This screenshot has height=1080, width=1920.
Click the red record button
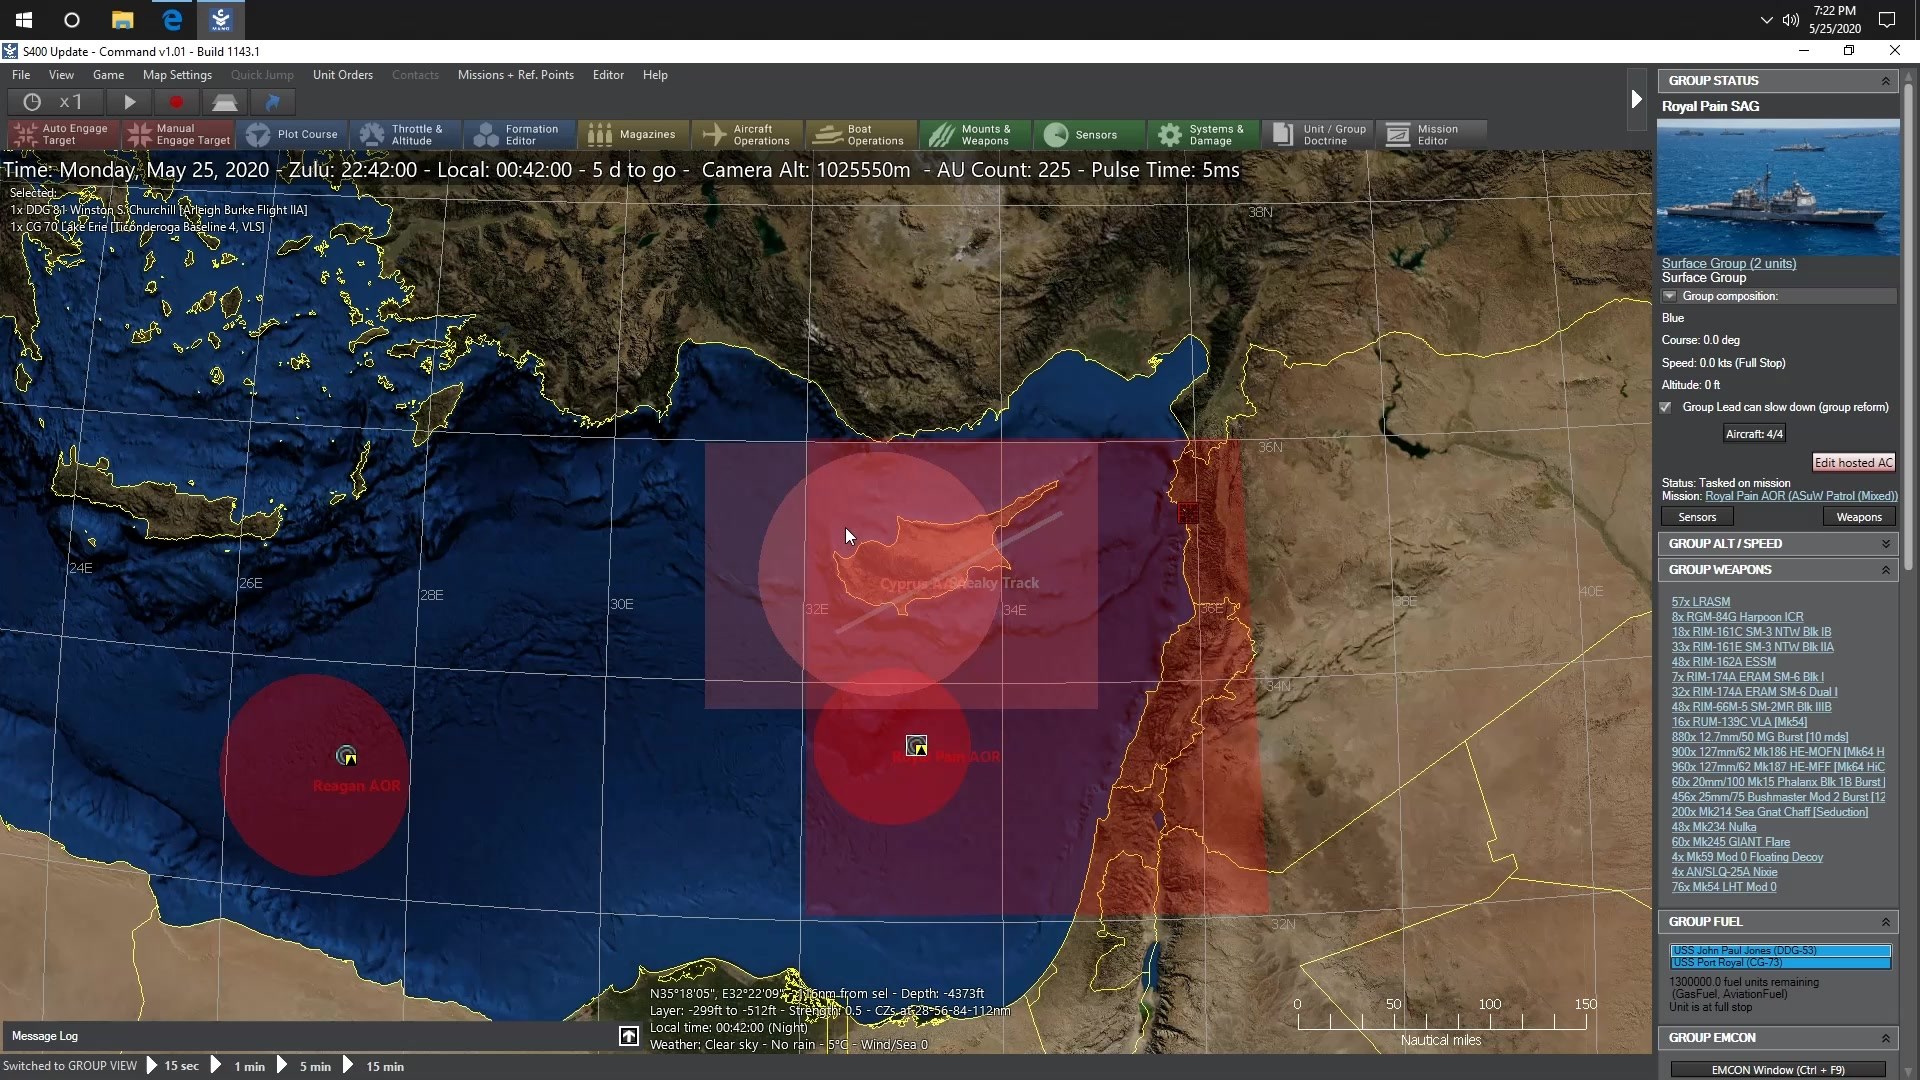[177, 102]
